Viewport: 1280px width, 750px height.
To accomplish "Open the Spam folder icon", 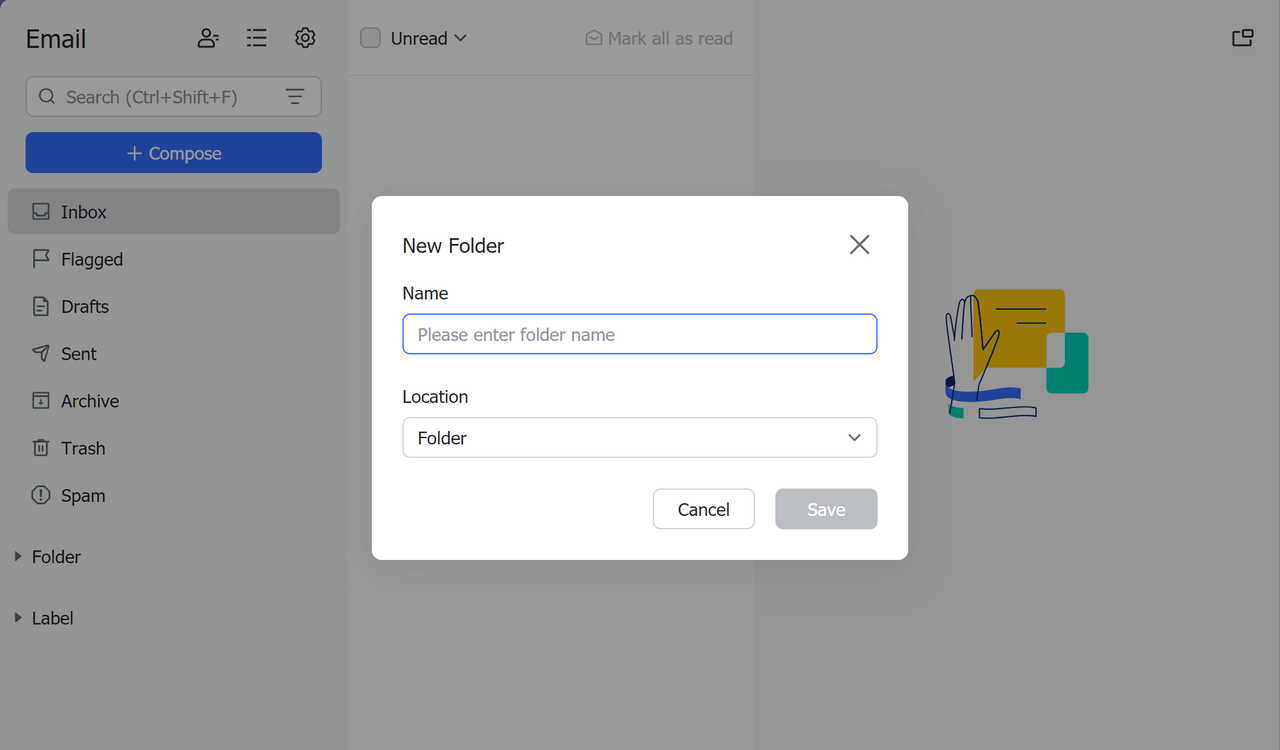I will [x=40, y=495].
